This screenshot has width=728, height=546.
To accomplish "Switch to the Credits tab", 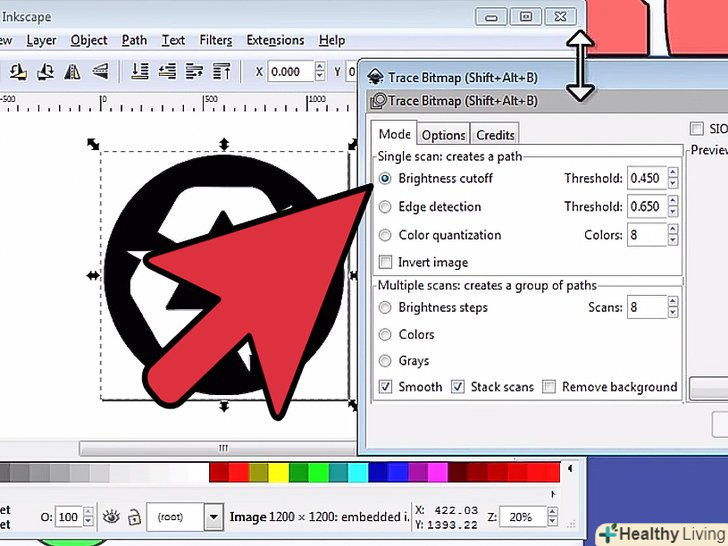I will tap(495, 135).
